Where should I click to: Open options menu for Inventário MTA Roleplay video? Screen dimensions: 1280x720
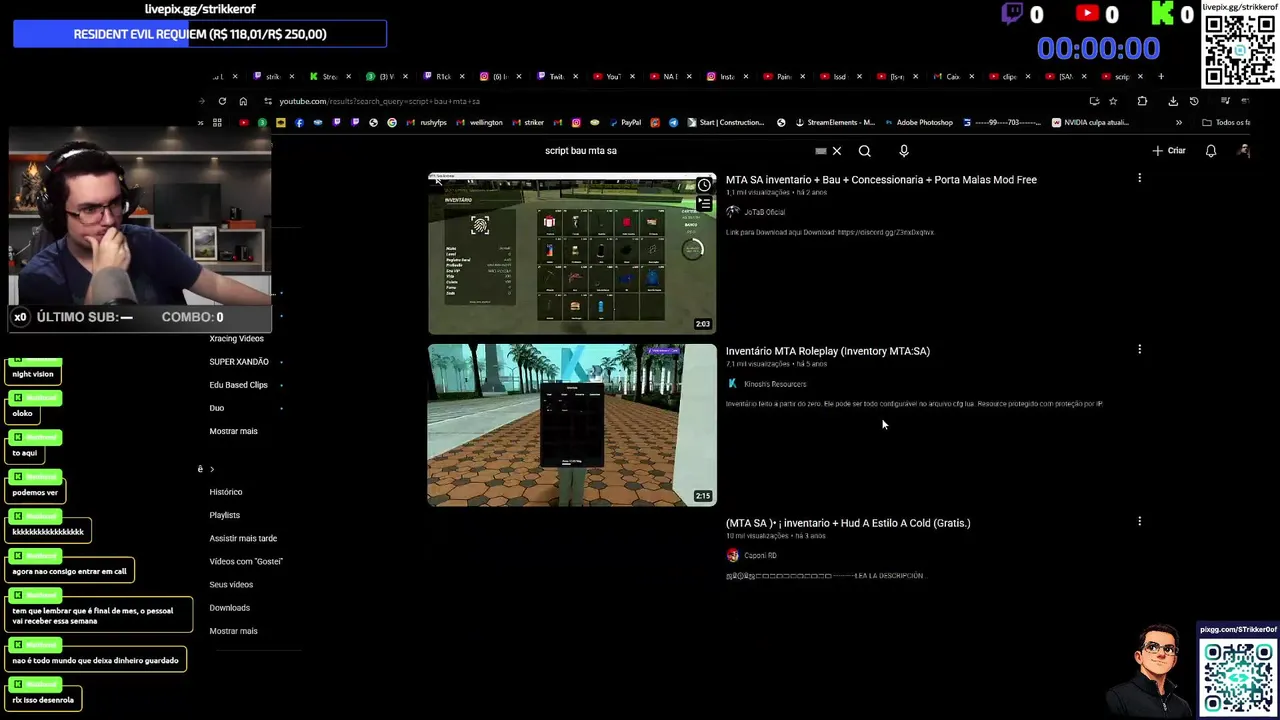tap(1139, 349)
